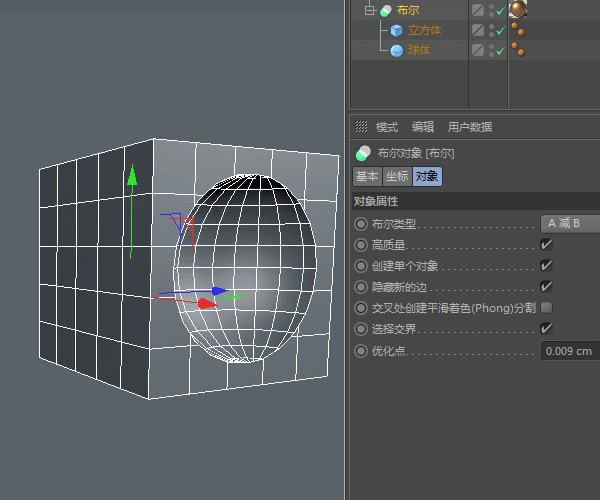The width and height of the screenshot is (600, 500).
Task: Uncheck the 高质量 checkbox
Action: [x=546, y=244]
